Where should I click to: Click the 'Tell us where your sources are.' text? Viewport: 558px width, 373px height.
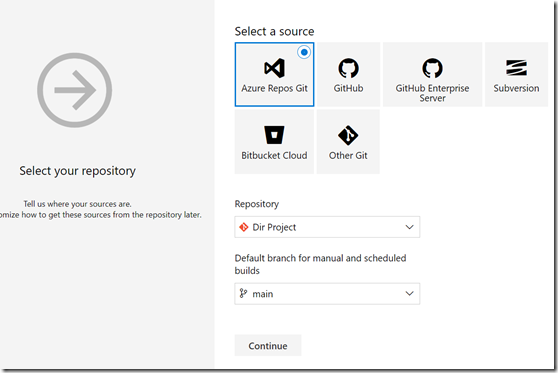(78, 204)
